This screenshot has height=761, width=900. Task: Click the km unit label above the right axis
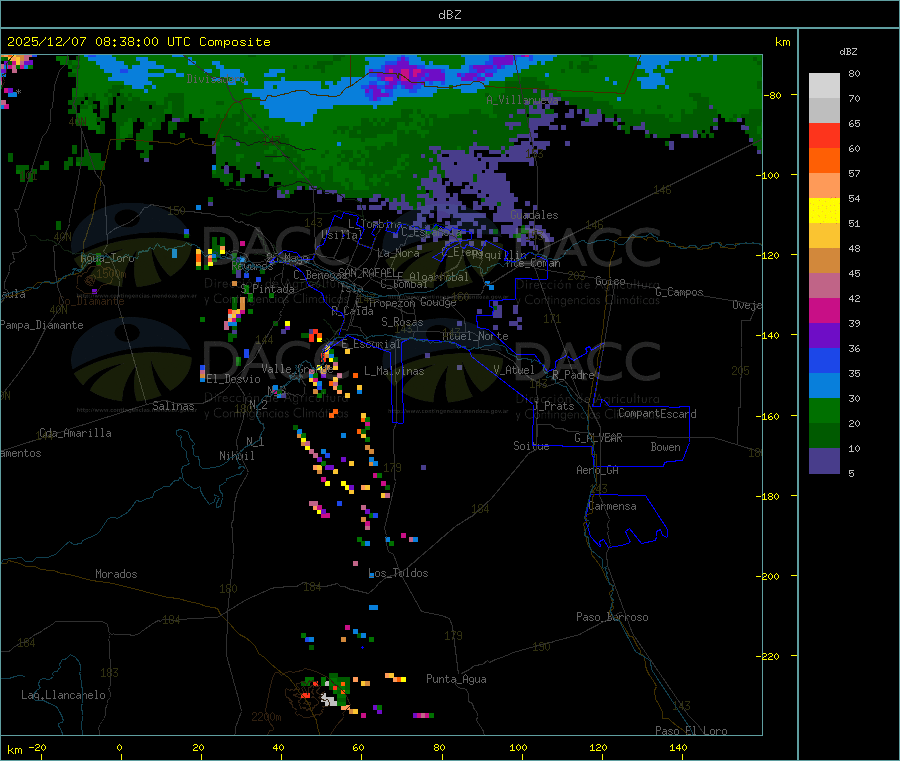pos(782,42)
